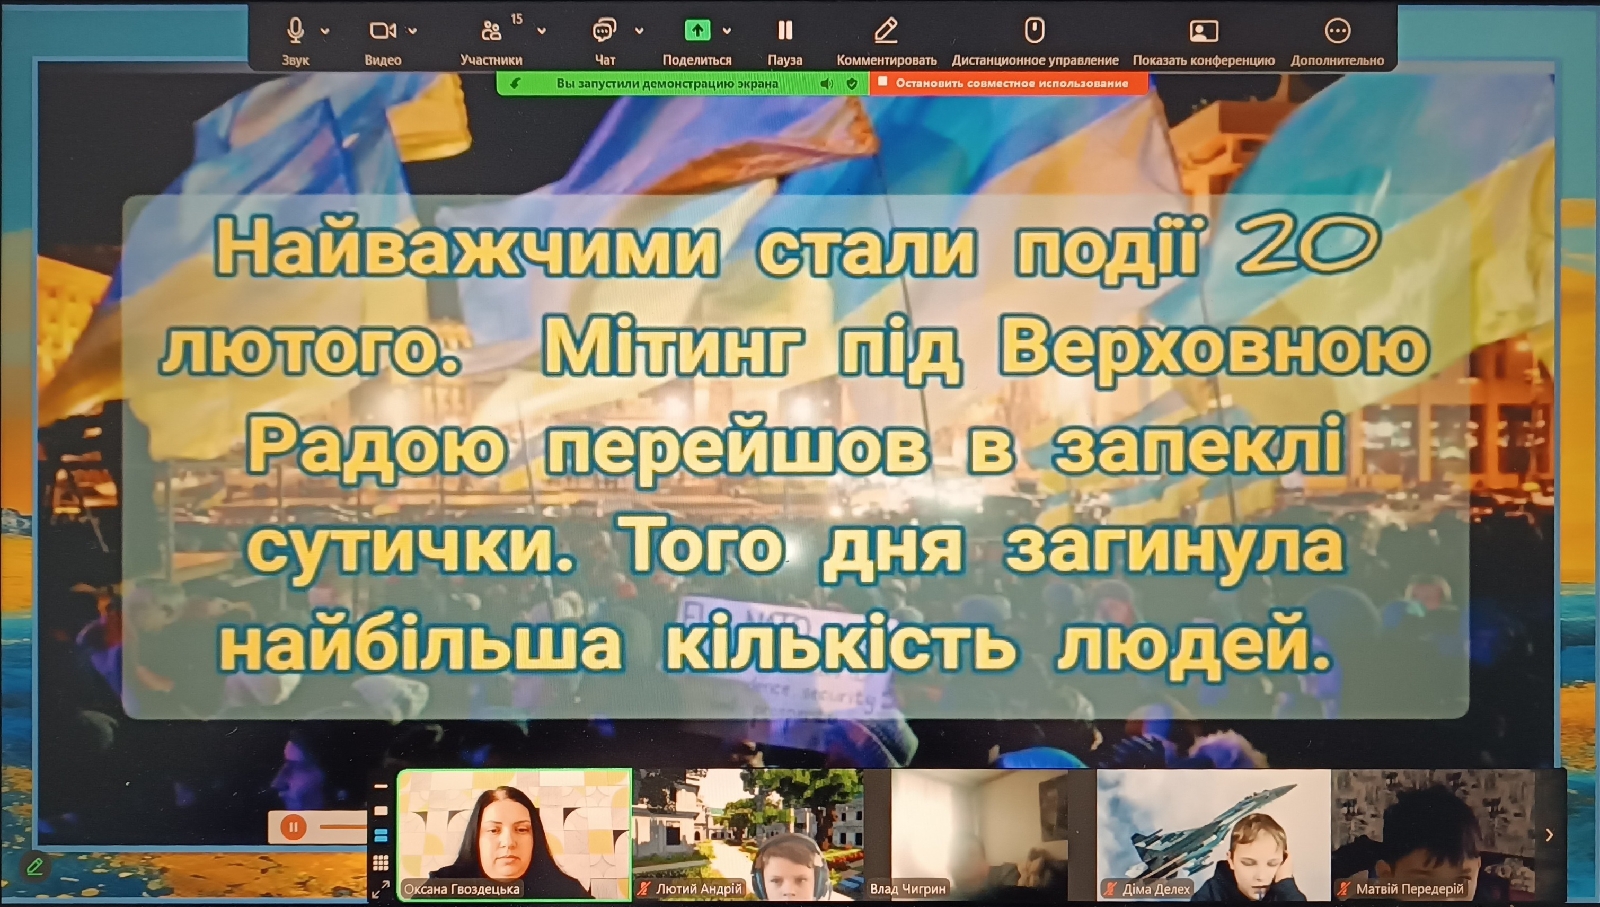Click the orange audio progress slider
Image resolution: width=1600 pixels, height=907 pixels.
(x=342, y=826)
